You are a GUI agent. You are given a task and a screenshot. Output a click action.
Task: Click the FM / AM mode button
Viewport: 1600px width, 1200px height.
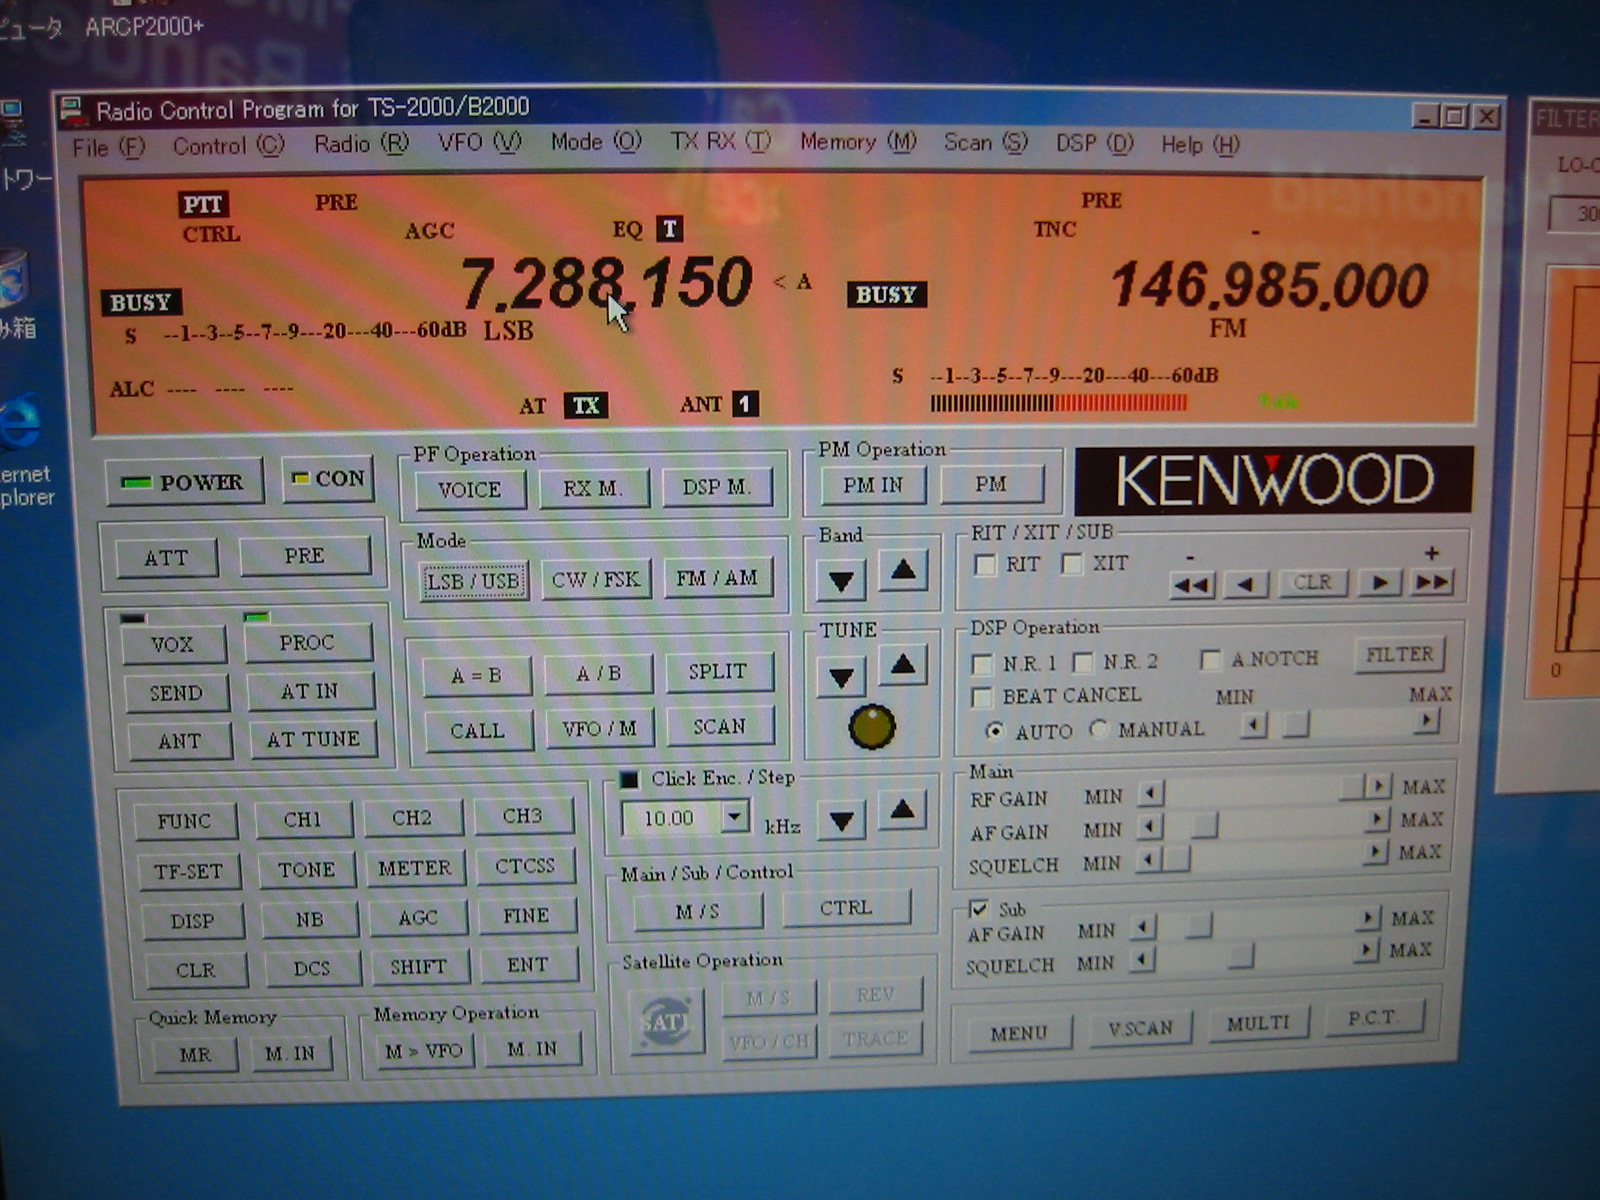point(717,578)
